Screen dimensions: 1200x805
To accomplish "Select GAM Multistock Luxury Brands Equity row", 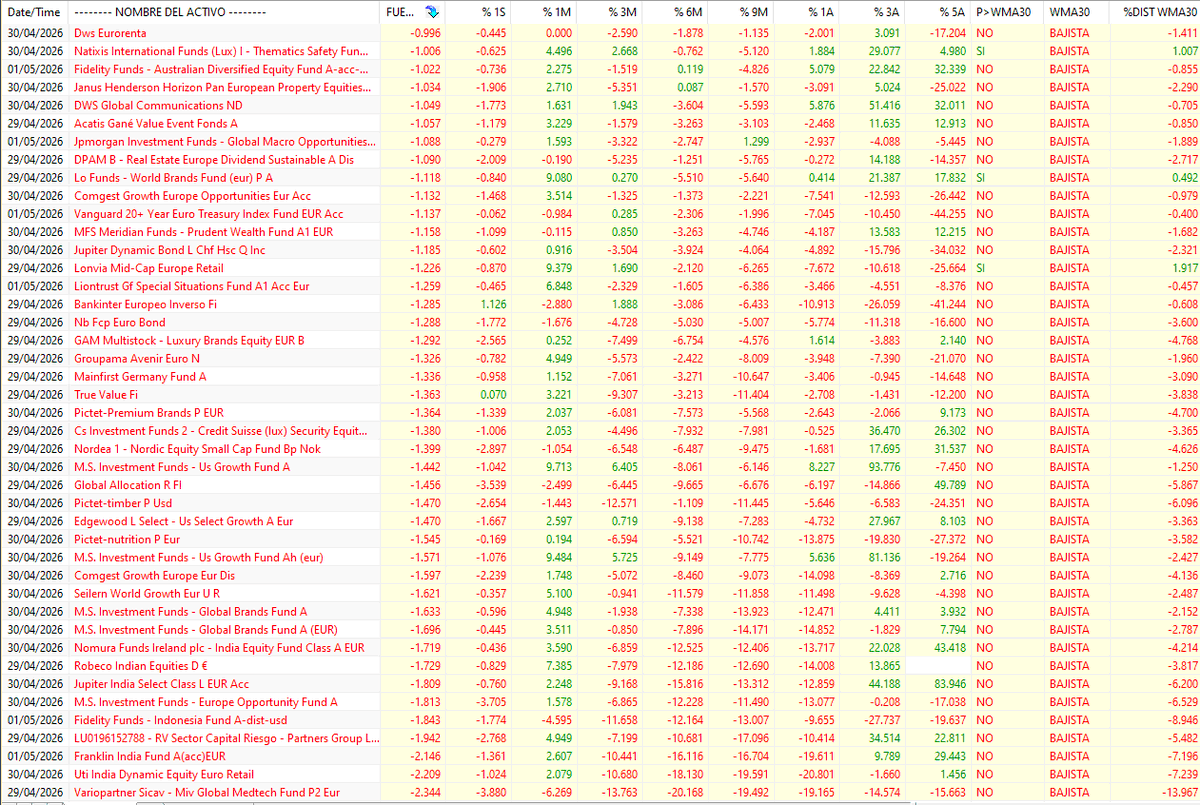I will [600, 340].
